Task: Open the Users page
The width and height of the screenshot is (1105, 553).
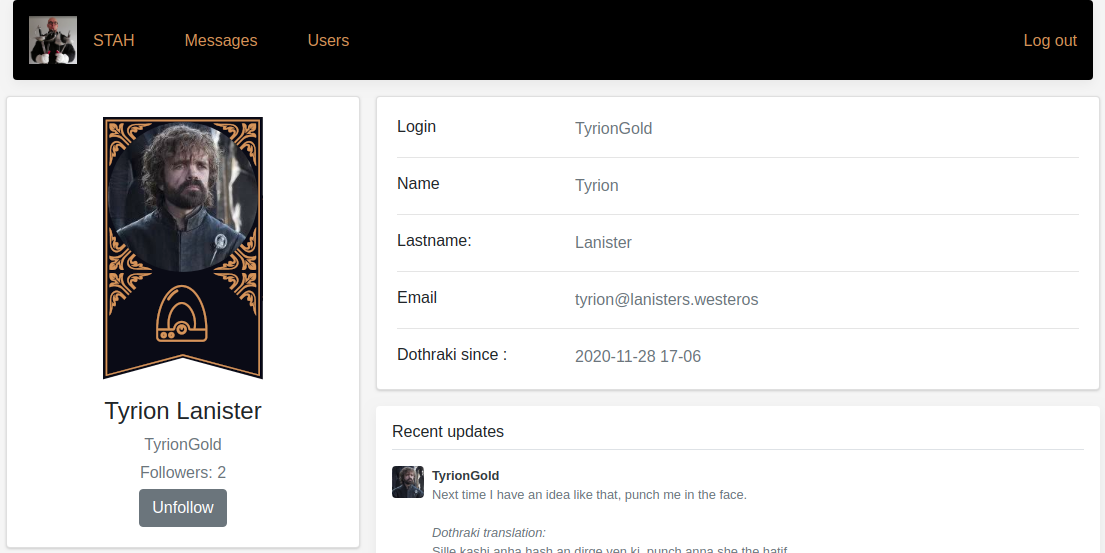Action: point(328,40)
